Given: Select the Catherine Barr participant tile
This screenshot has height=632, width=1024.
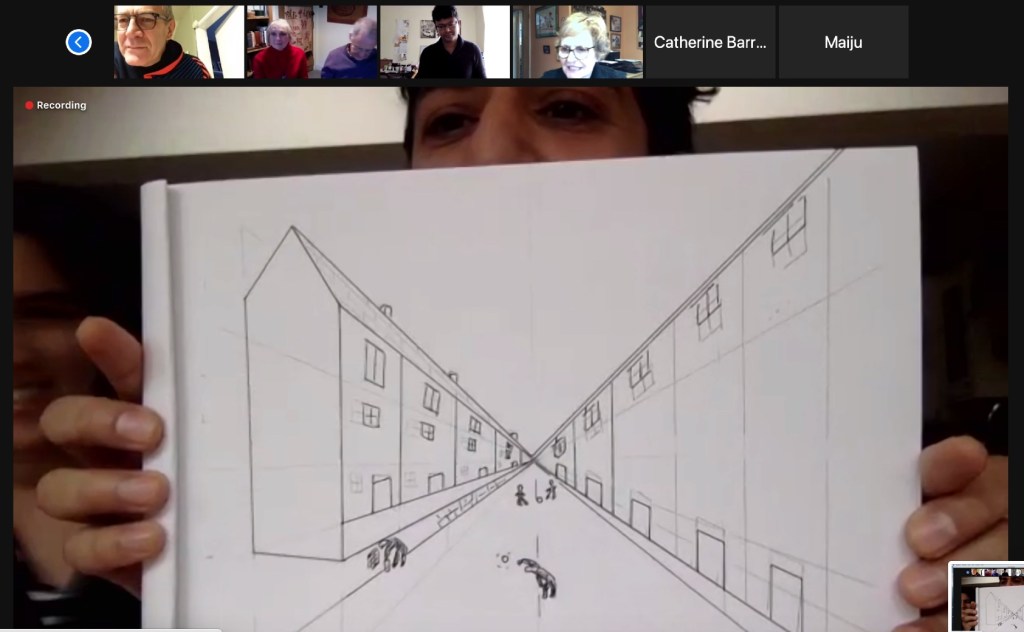Looking at the screenshot, I should (710, 42).
